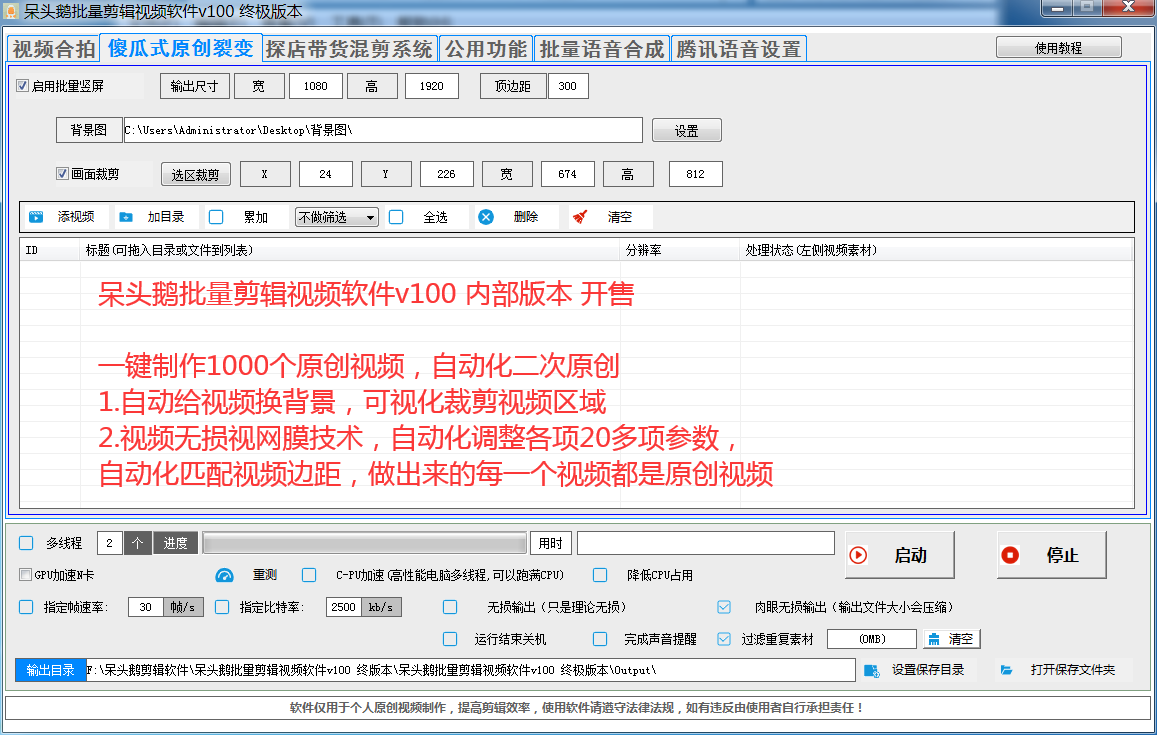Click 删除 label in toolbar

(526, 217)
